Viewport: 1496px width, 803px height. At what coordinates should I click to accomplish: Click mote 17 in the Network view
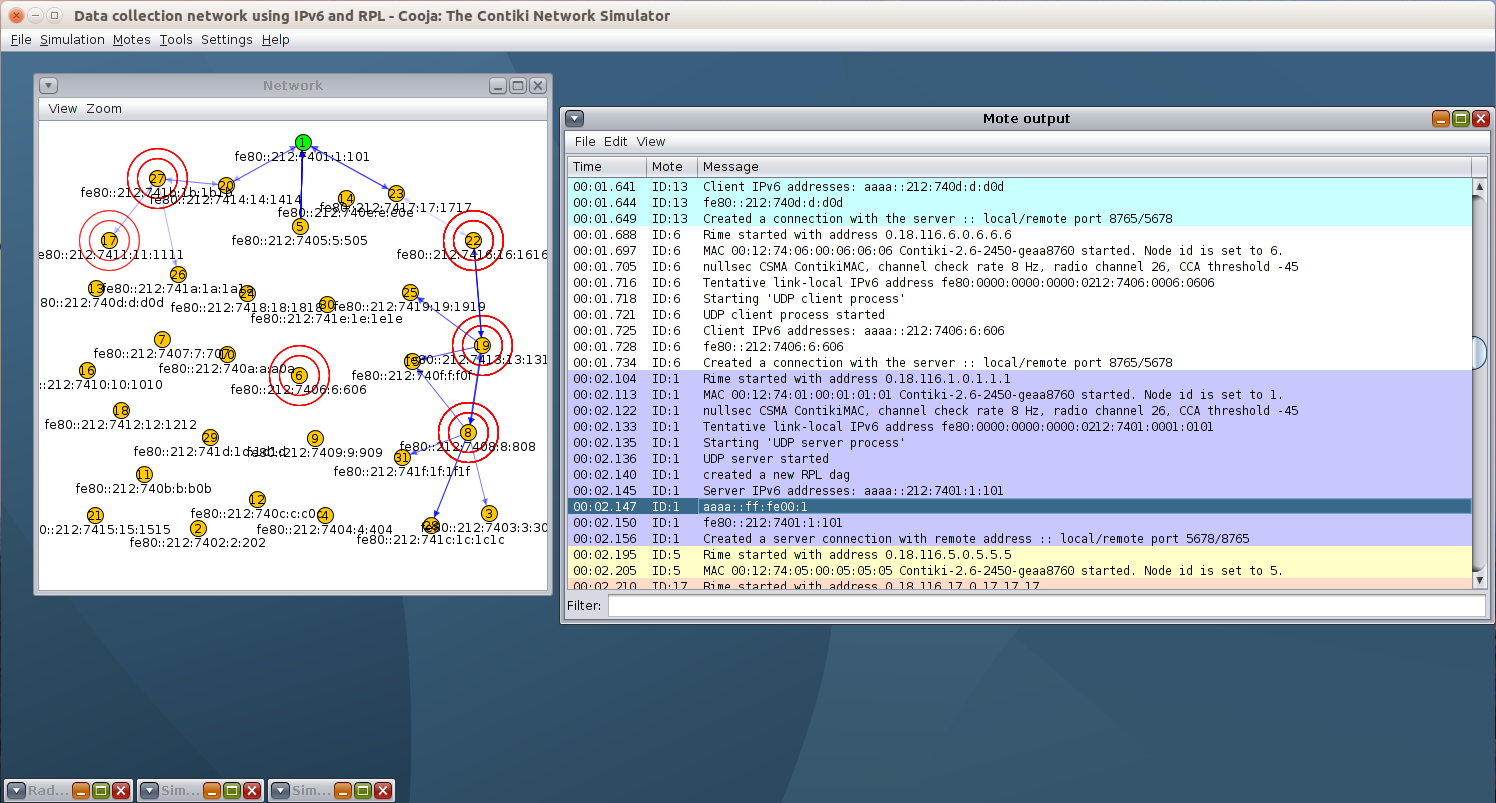(109, 240)
